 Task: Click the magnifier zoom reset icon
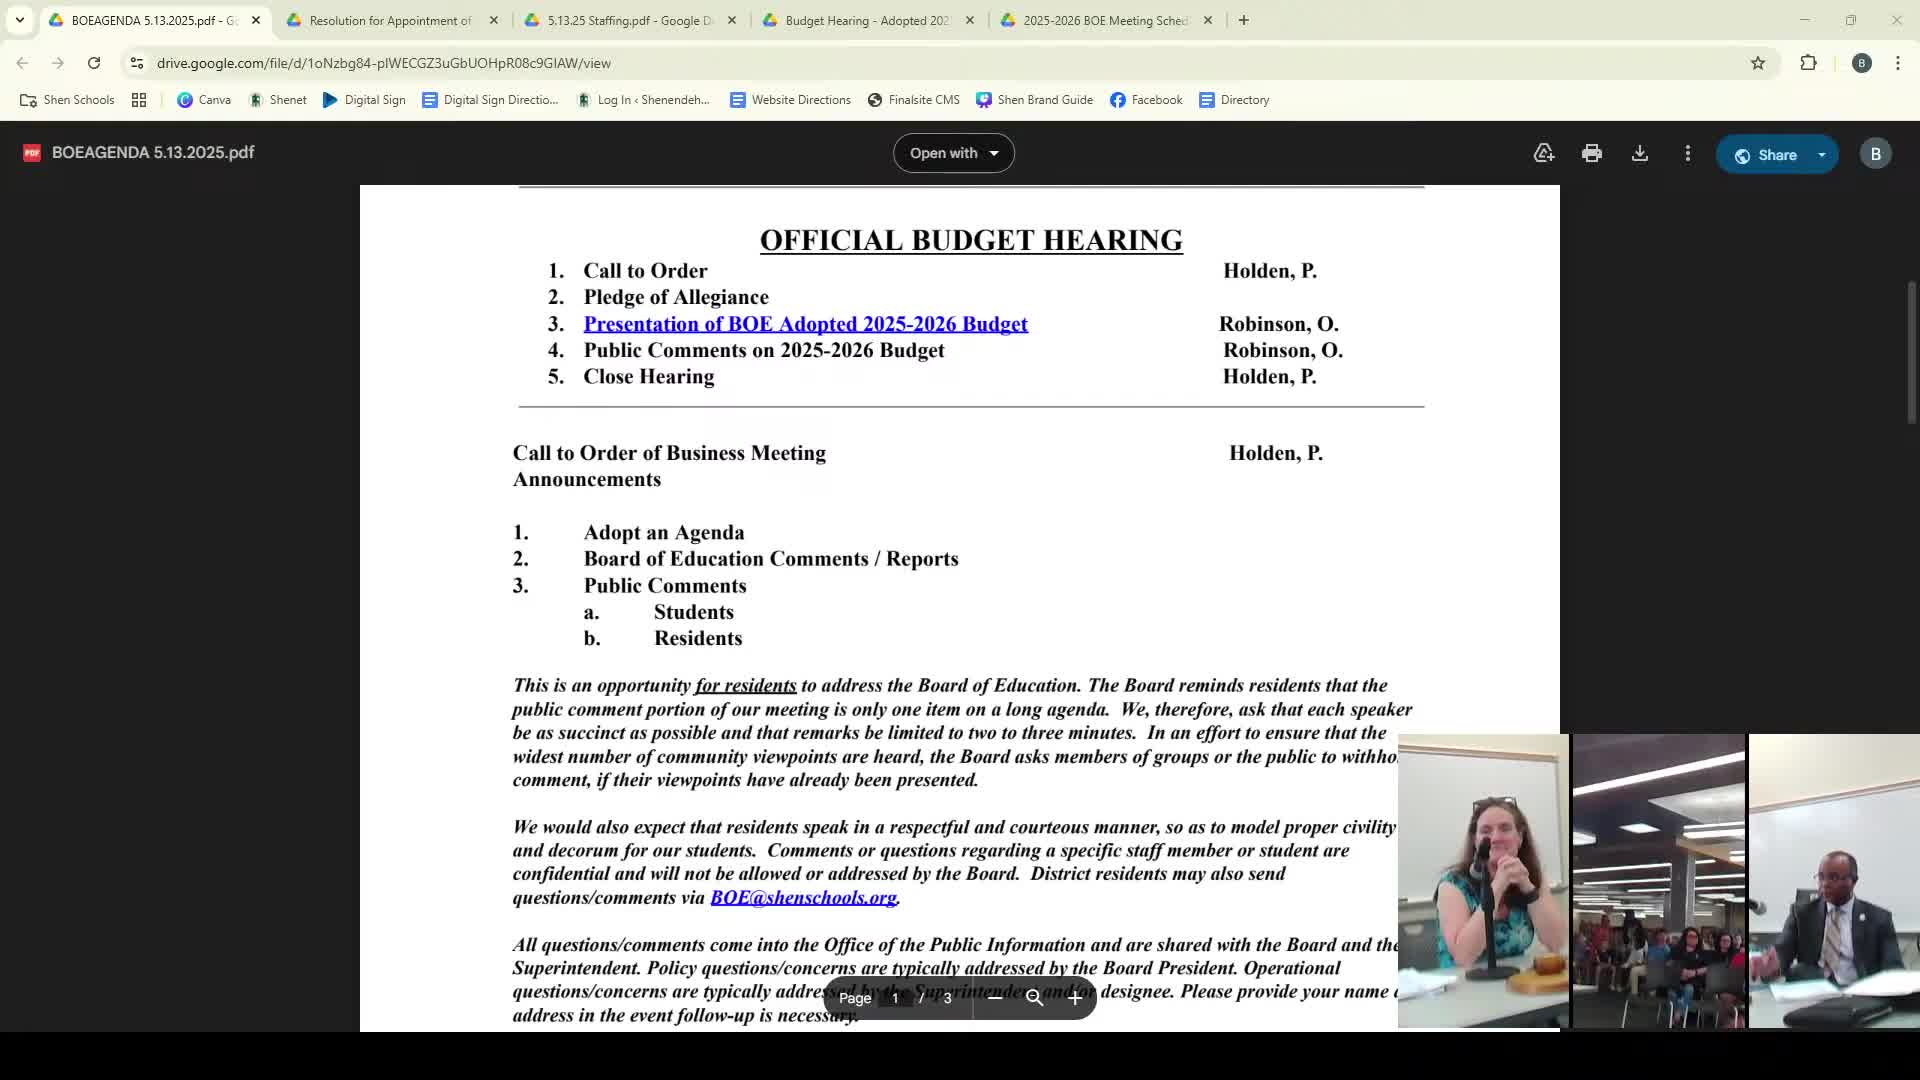click(x=1035, y=998)
